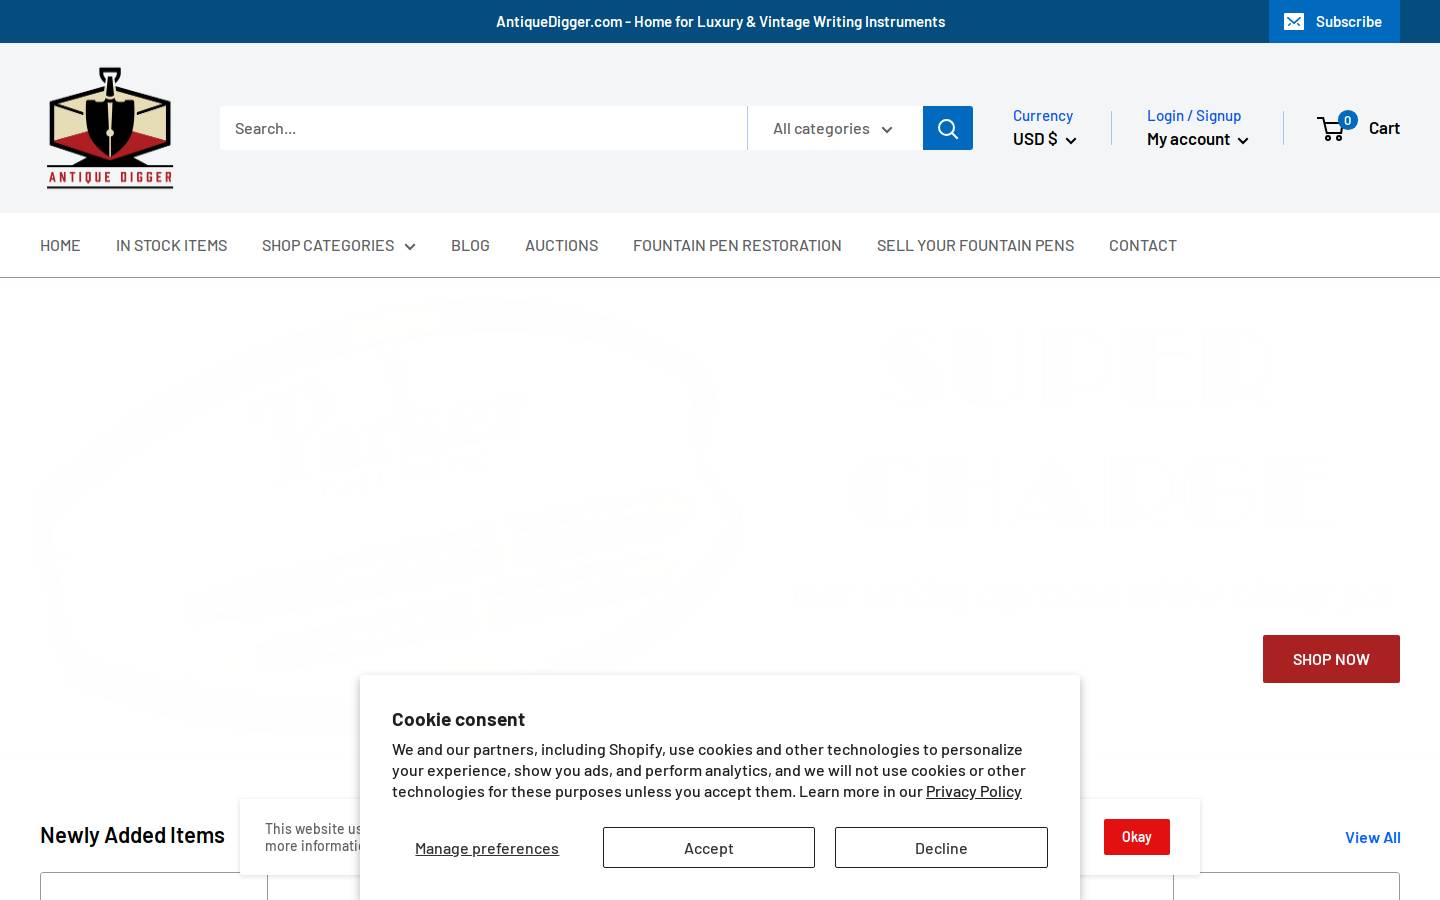Expand Shop Categories menu
1440x900 pixels.
point(338,245)
